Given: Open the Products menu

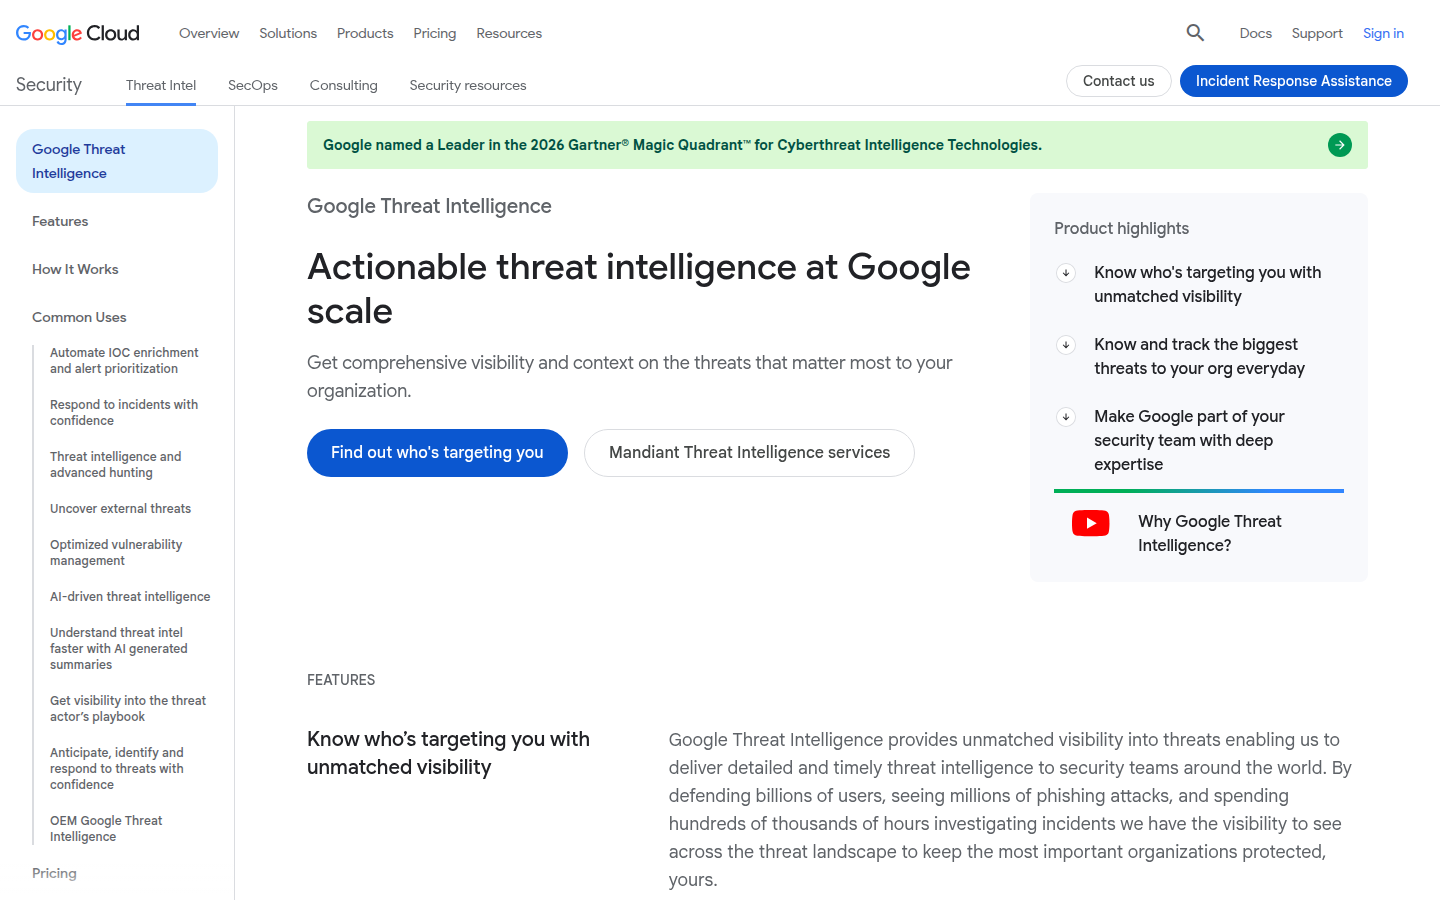Looking at the screenshot, I should click(x=365, y=33).
